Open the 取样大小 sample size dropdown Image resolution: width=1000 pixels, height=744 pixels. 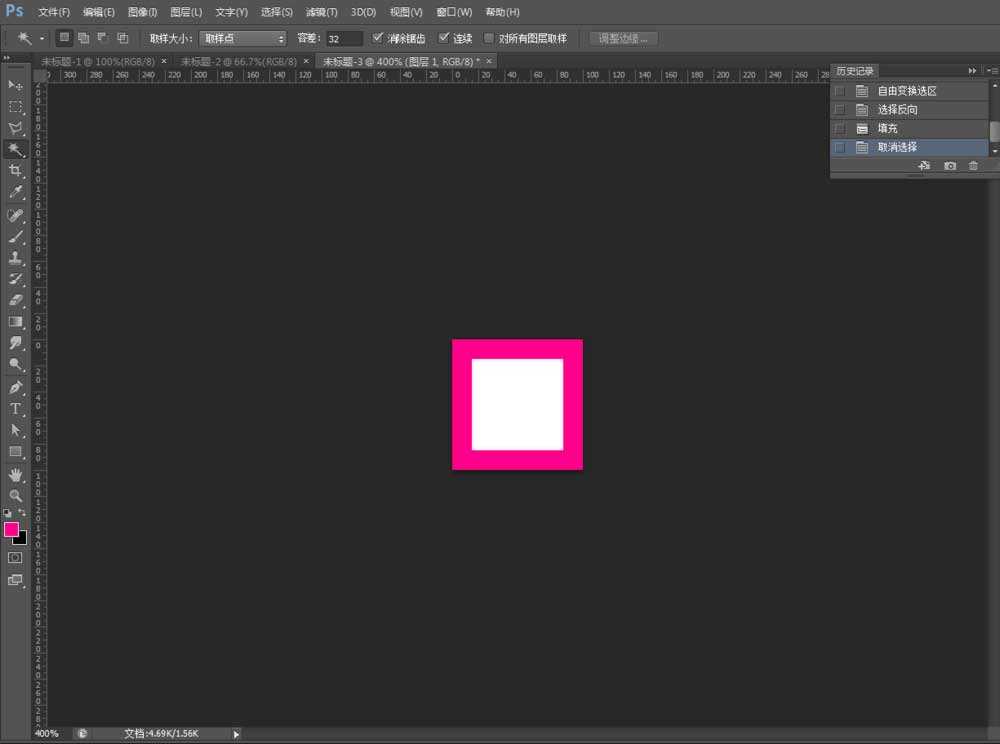(x=244, y=38)
